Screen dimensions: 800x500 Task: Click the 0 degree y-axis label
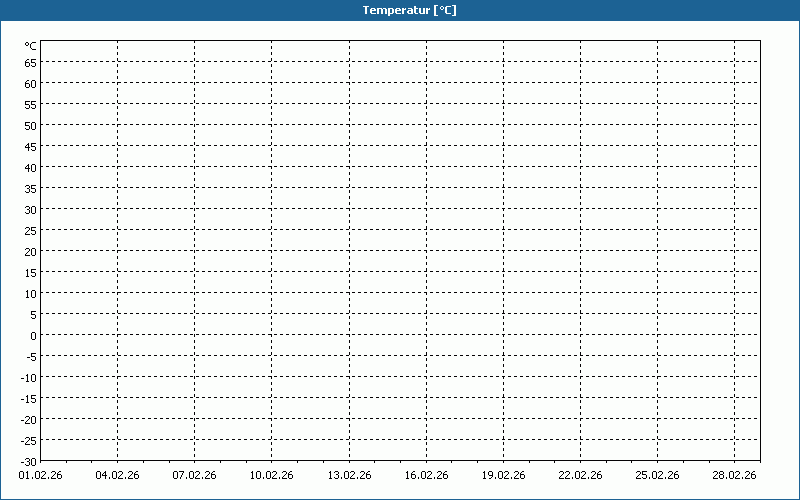click(33, 335)
